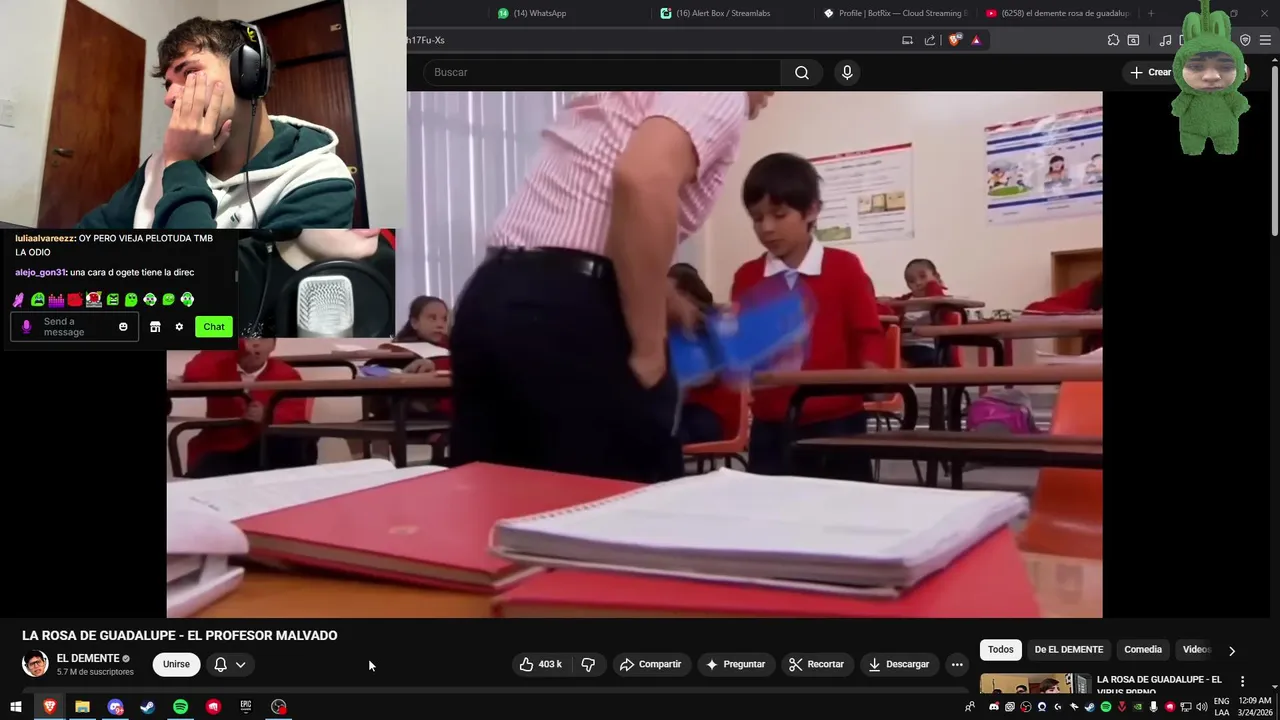The image size is (1280, 720).
Task: Select the Comedia filter chip
Action: click(1143, 649)
